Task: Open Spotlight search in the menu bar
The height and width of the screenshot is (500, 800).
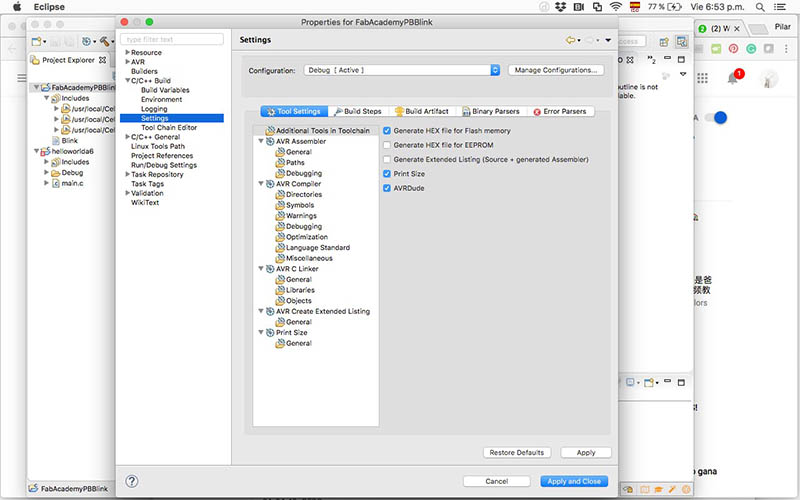Action: [x=760, y=7]
